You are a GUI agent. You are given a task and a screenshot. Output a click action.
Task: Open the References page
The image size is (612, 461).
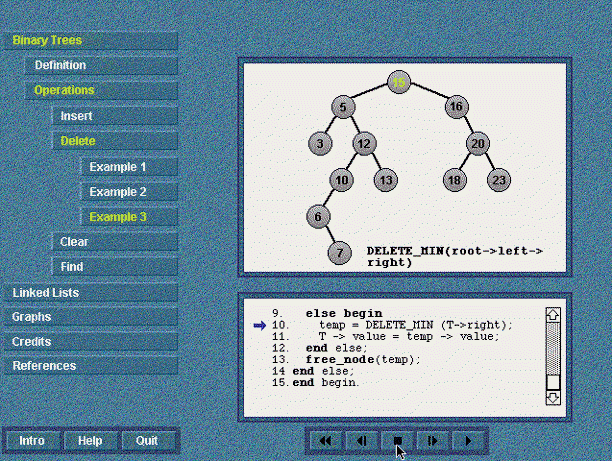pyautogui.click(x=91, y=366)
